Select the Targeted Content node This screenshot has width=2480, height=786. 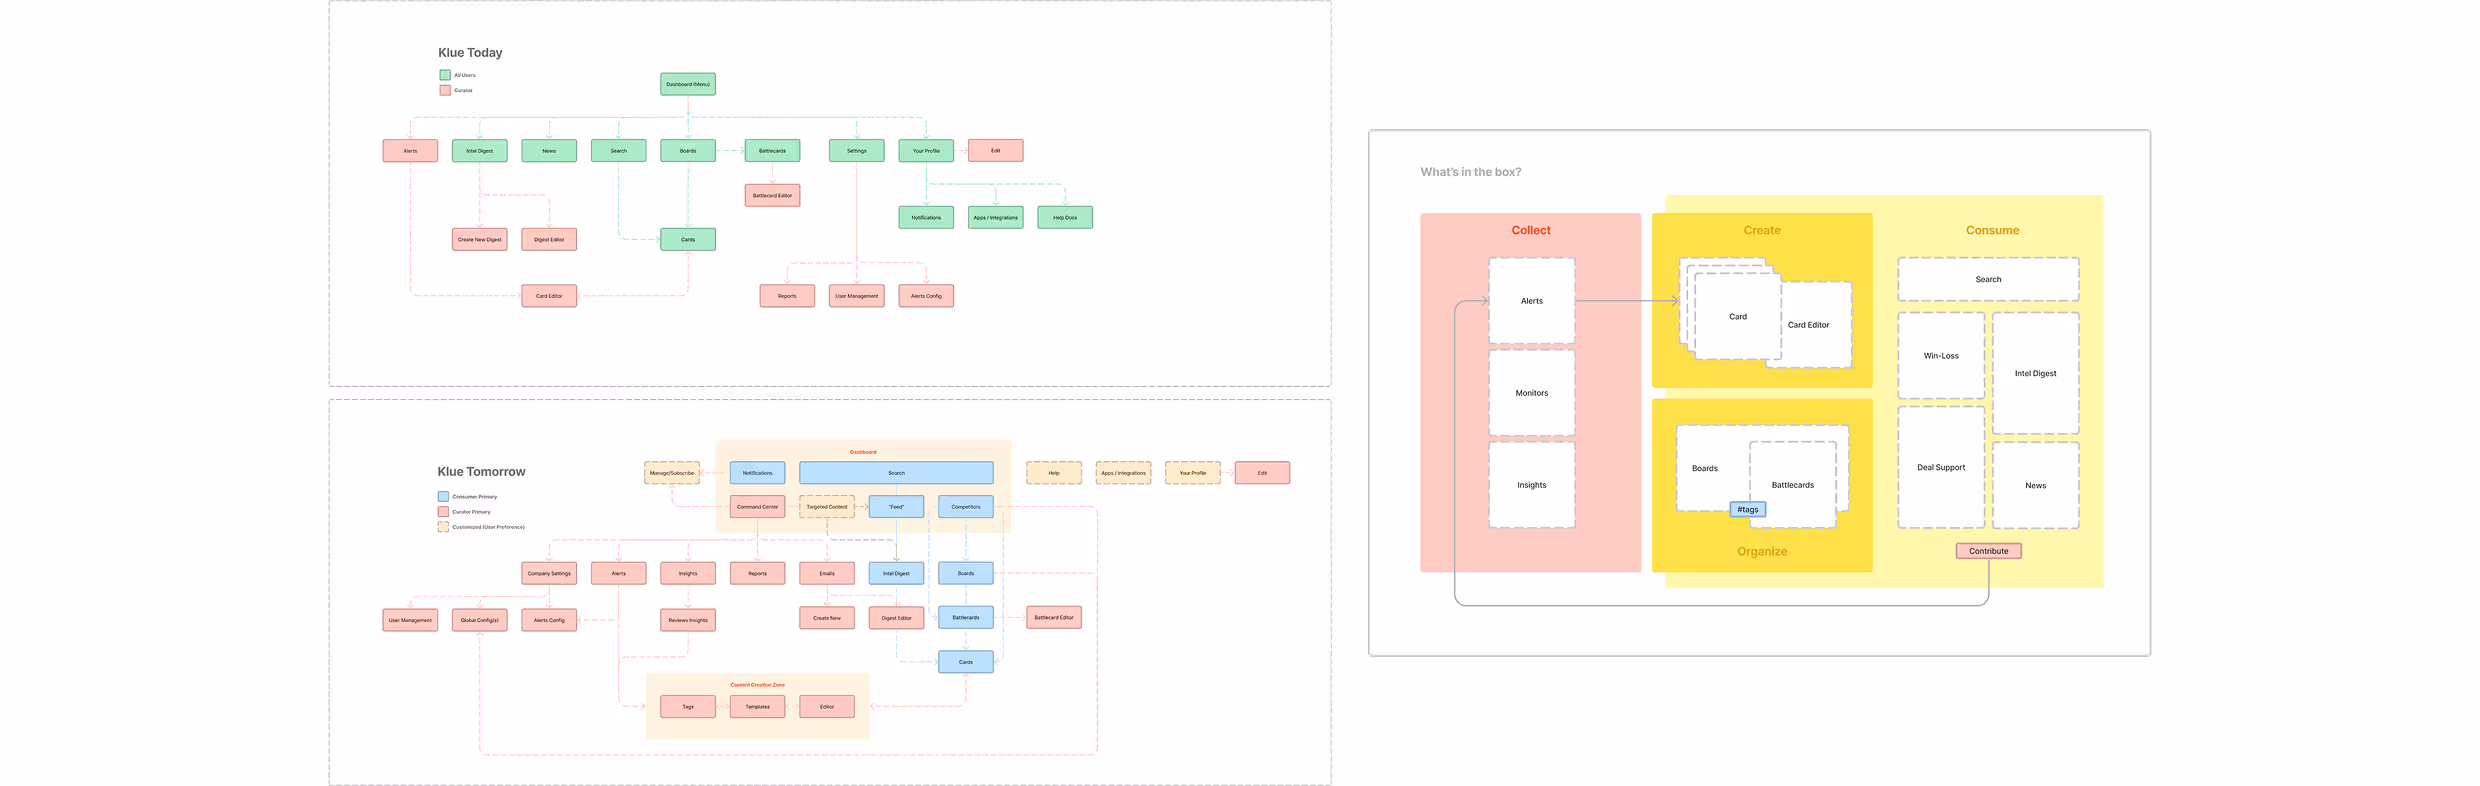click(827, 507)
